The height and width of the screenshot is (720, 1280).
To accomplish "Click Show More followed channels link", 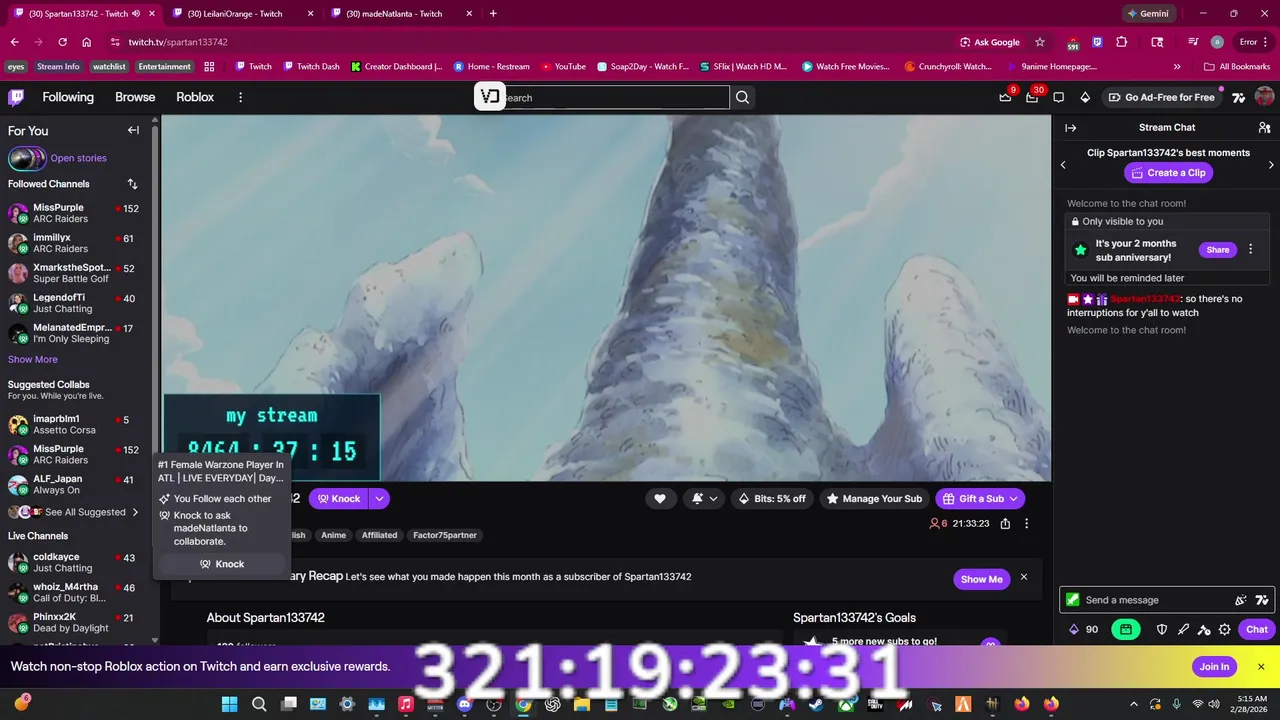I will click(x=33, y=359).
